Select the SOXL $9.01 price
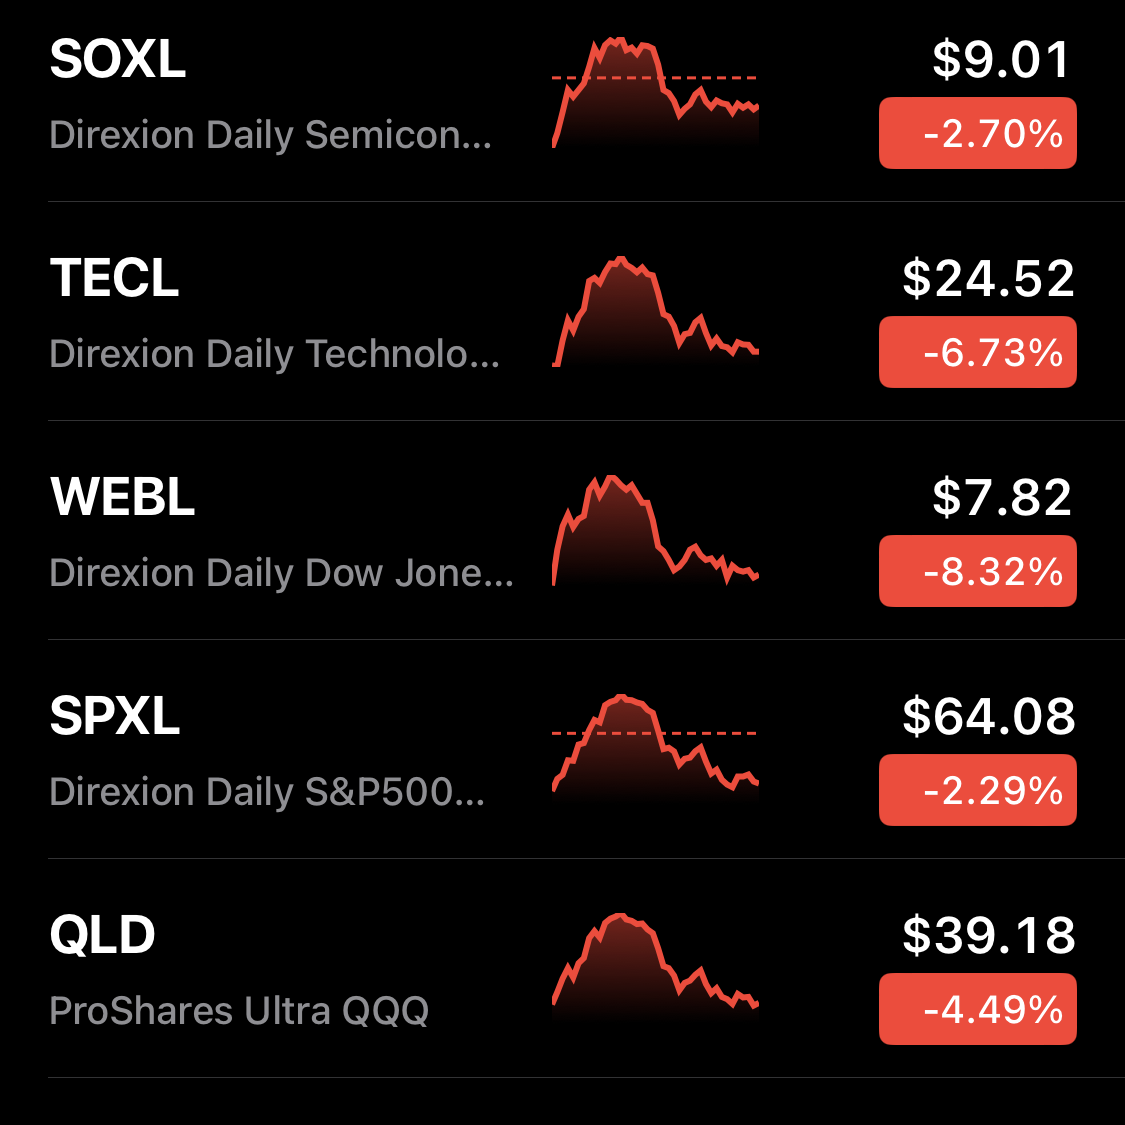 [1001, 60]
